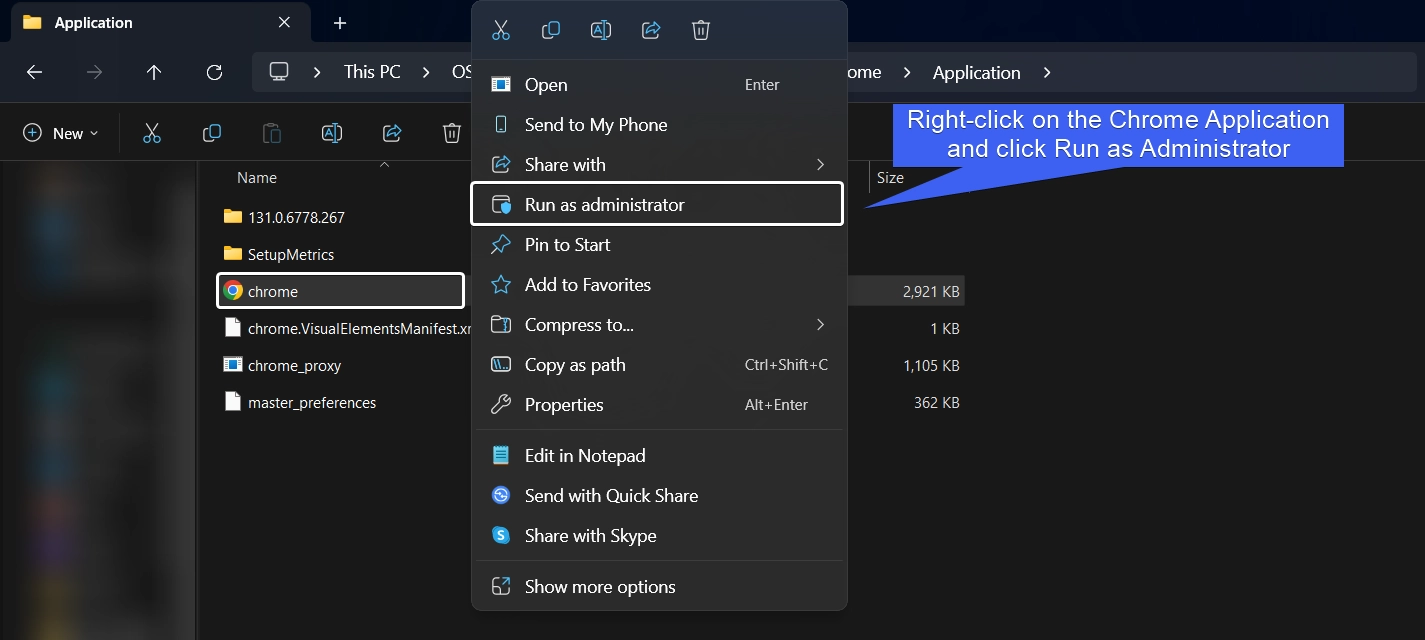The image size is (1425, 640).
Task: Open Properties from context menu
Action: (659, 405)
